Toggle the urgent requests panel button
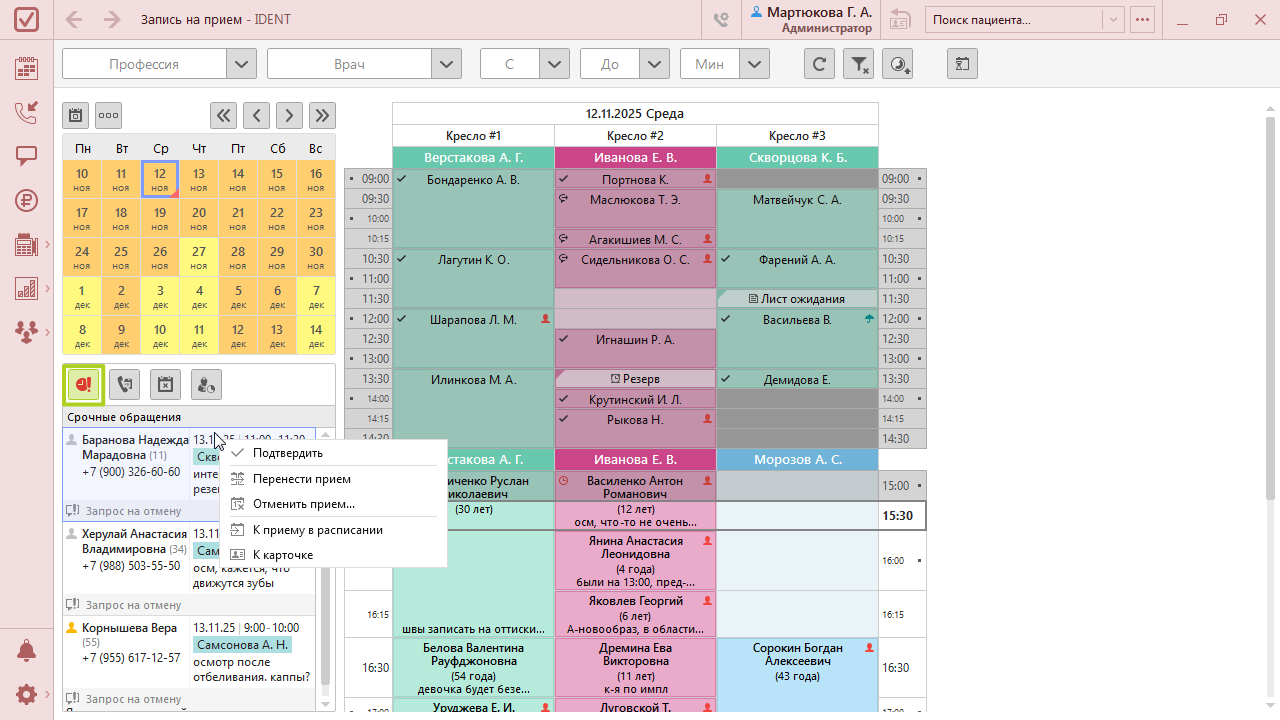1280x720 pixels. coord(84,384)
